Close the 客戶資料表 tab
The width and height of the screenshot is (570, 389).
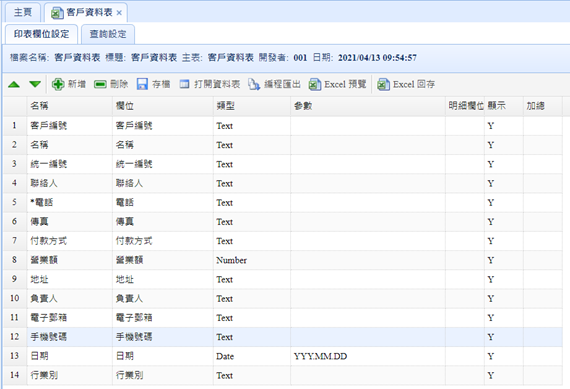click(119, 13)
